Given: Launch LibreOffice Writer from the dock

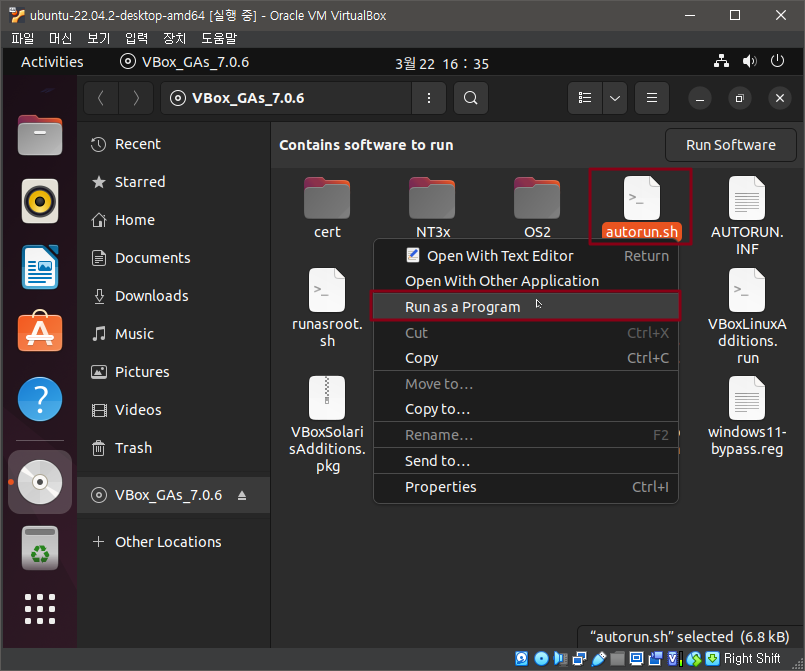Looking at the screenshot, I should coord(40,267).
